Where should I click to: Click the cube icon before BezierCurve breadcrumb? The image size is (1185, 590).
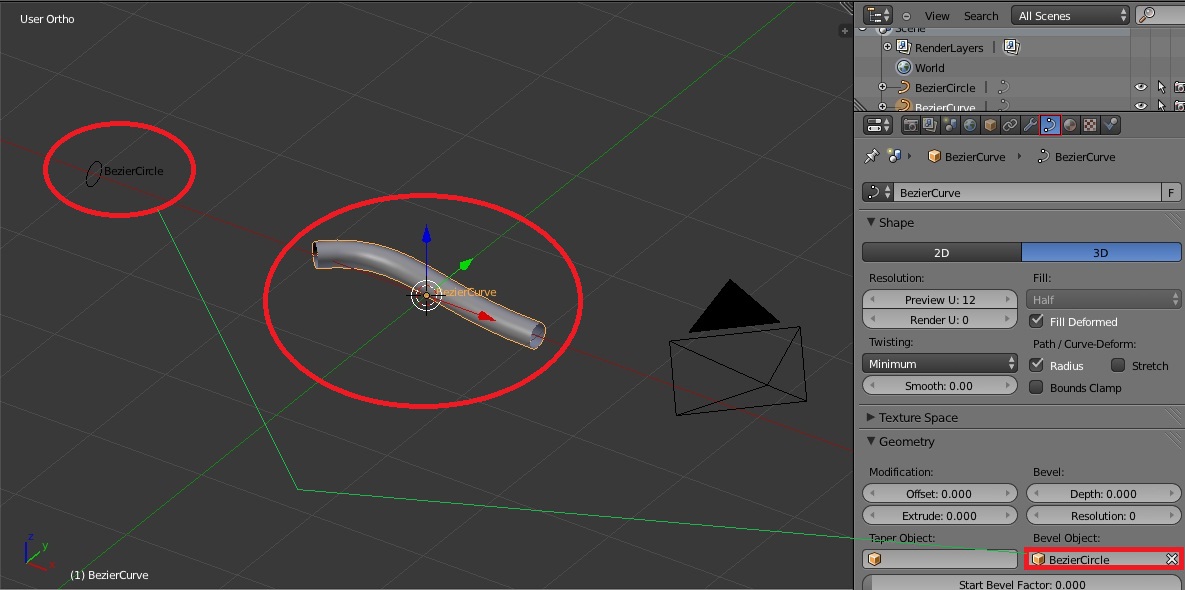pyautogui.click(x=934, y=157)
